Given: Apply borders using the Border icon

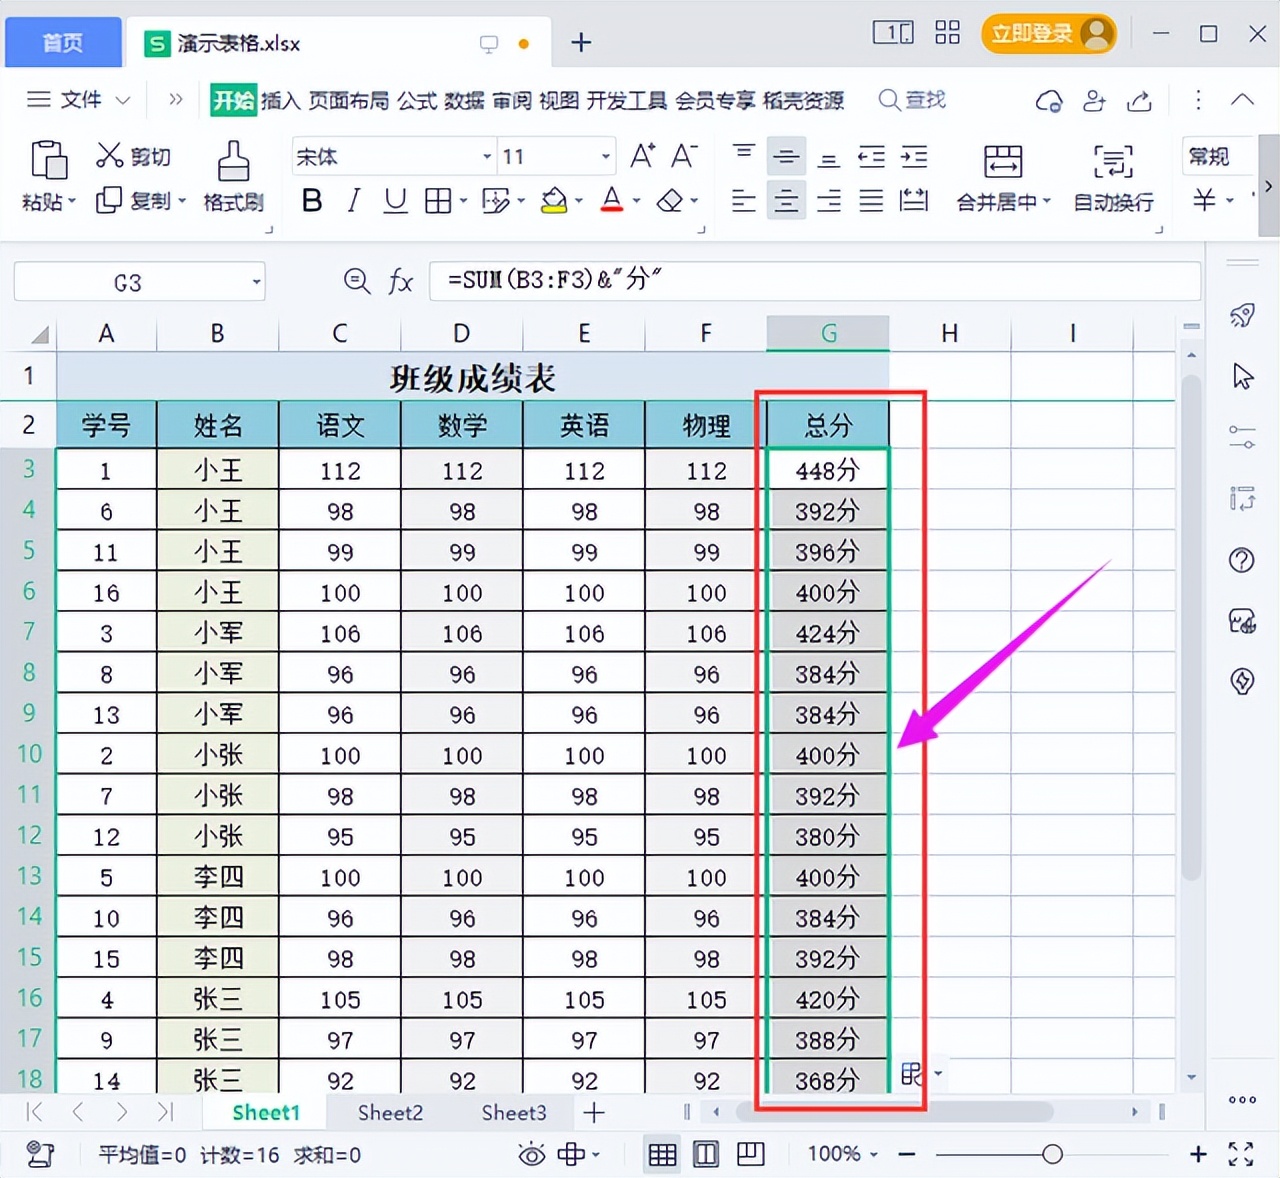Looking at the screenshot, I should (x=438, y=200).
